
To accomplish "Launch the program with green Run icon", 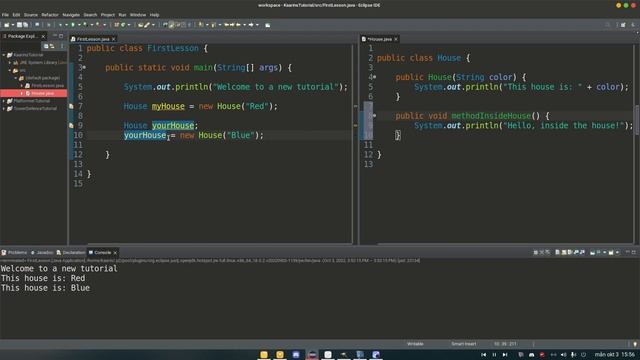I will pyautogui.click(x=73, y=25).
